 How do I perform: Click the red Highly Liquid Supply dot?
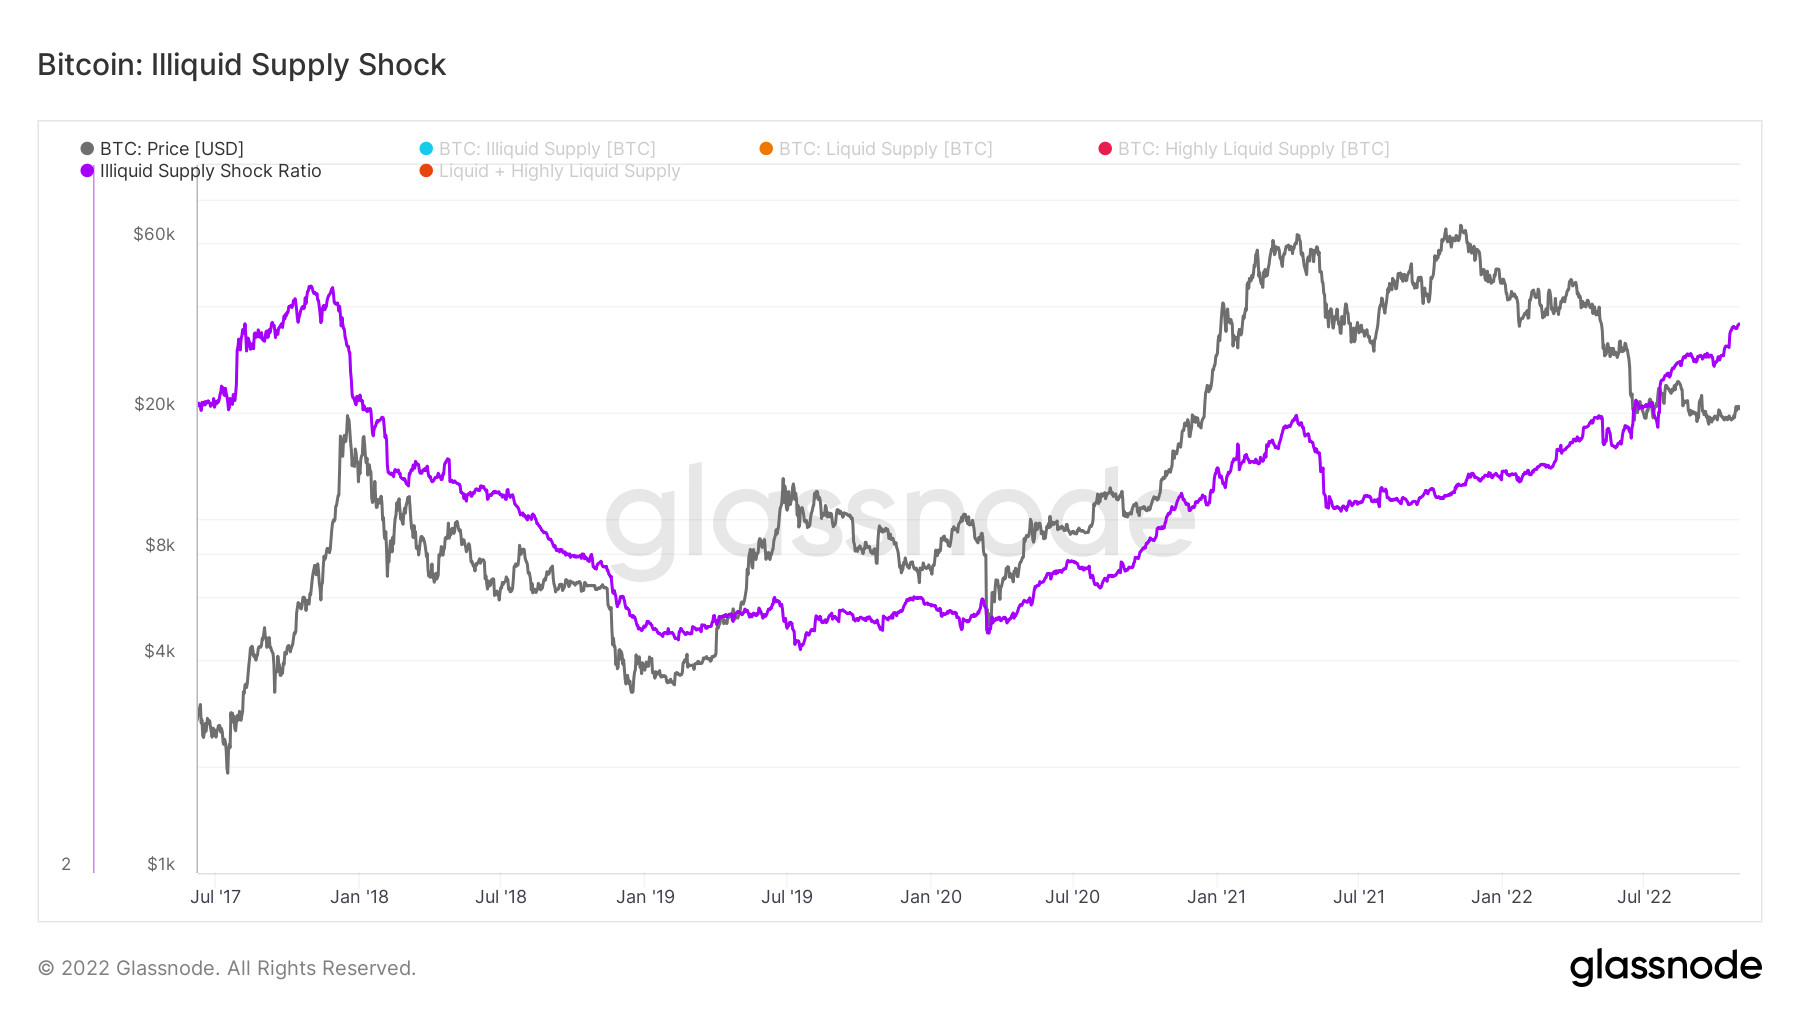(x=1105, y=149)
